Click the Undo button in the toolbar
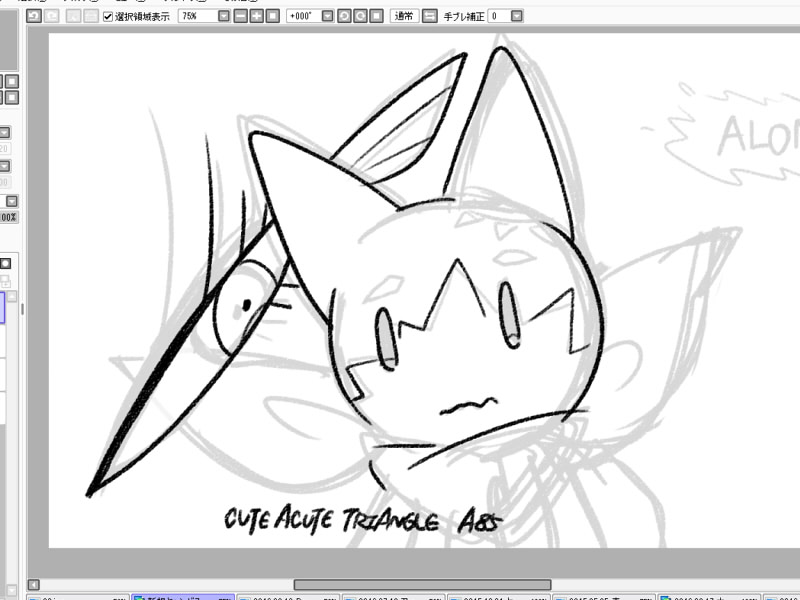 pos(34,16)
